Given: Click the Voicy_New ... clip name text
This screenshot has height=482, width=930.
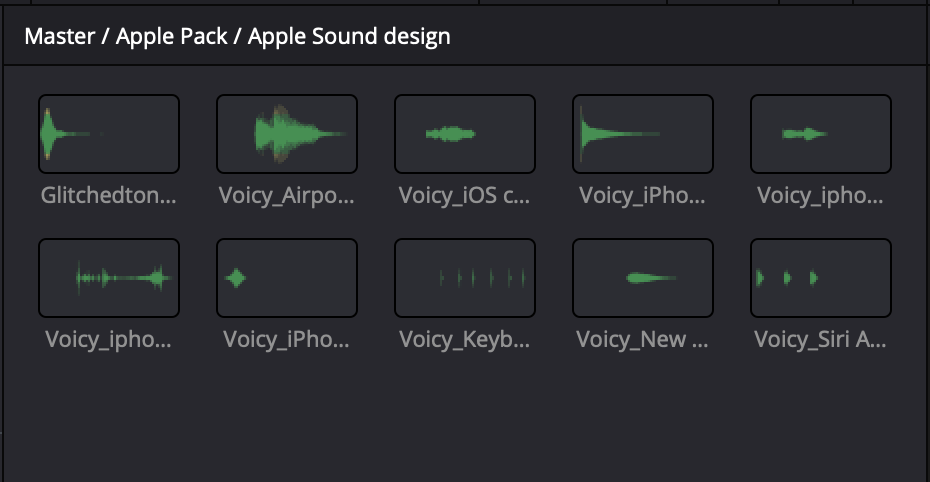Looking at the screenshot, I should 643,339.
